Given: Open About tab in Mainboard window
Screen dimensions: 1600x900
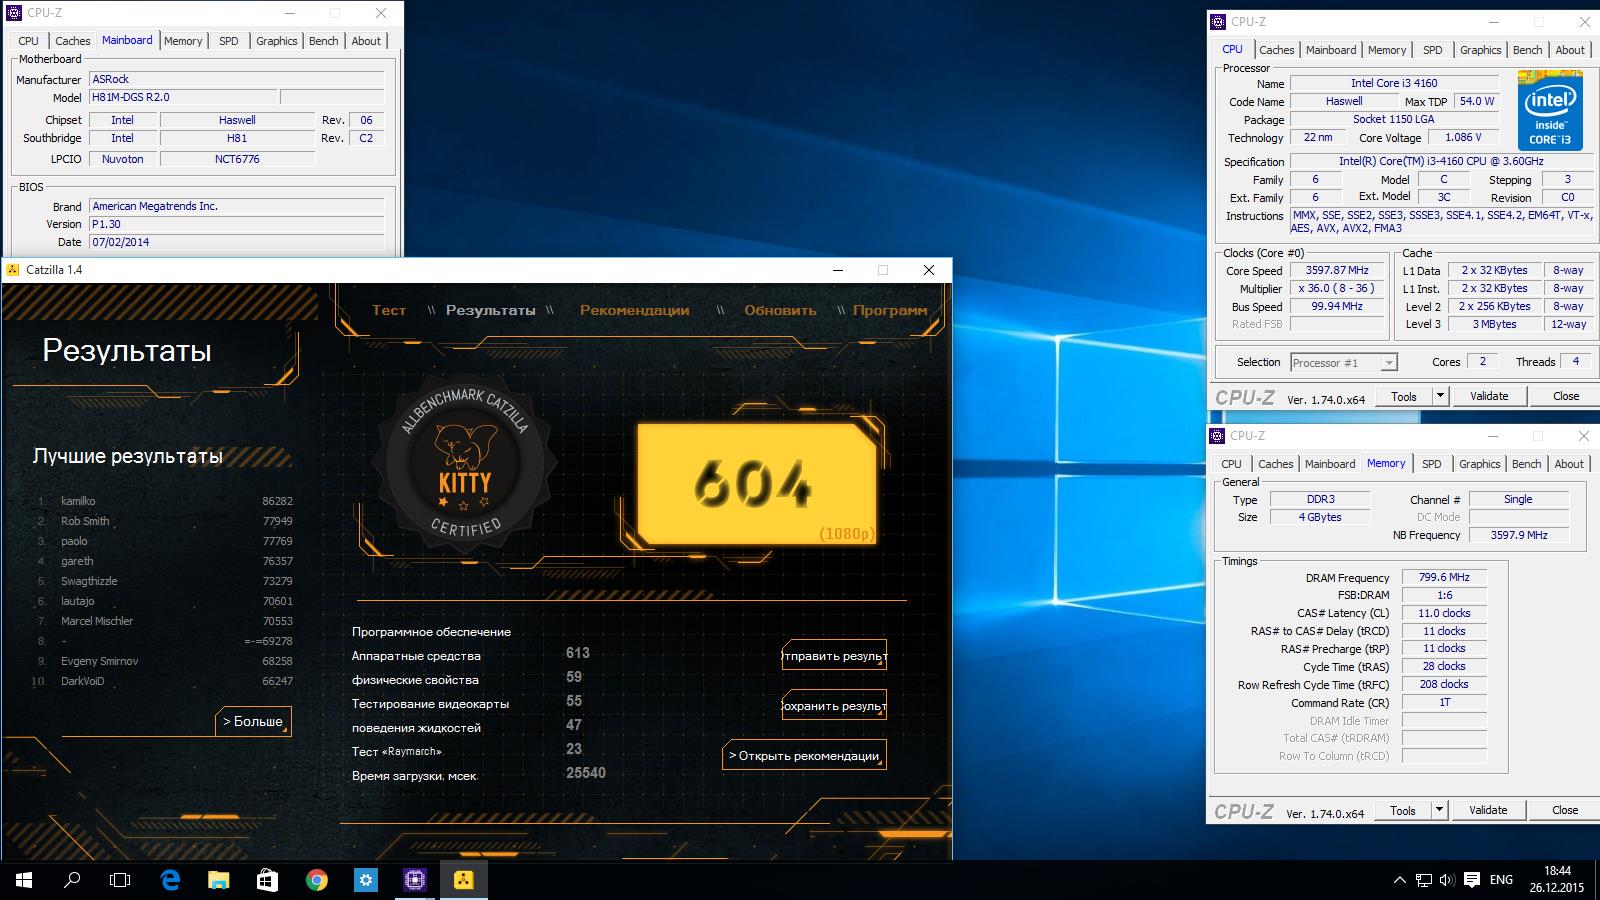Looking at the screenshot, I should click(x=366, y=41).
